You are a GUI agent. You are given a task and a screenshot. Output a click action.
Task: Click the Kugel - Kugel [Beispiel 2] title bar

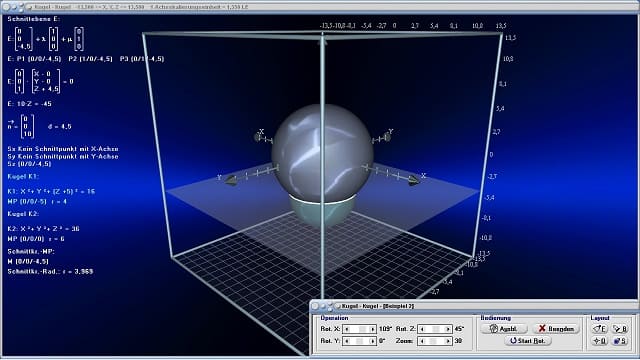(474, 306)
